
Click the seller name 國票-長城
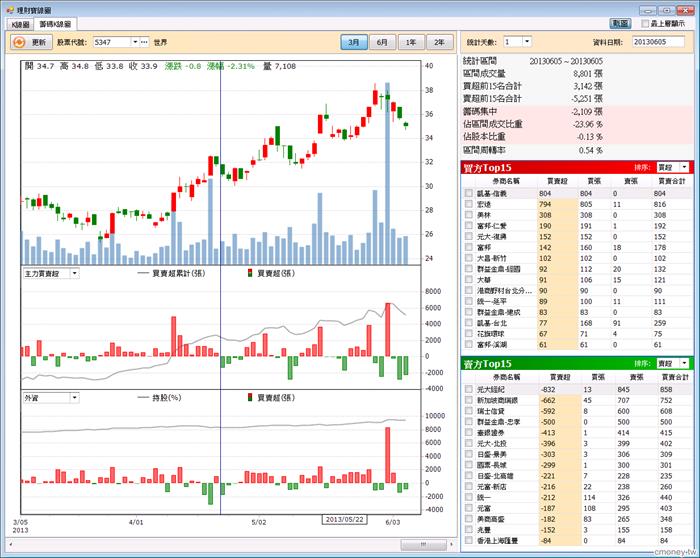492,465
